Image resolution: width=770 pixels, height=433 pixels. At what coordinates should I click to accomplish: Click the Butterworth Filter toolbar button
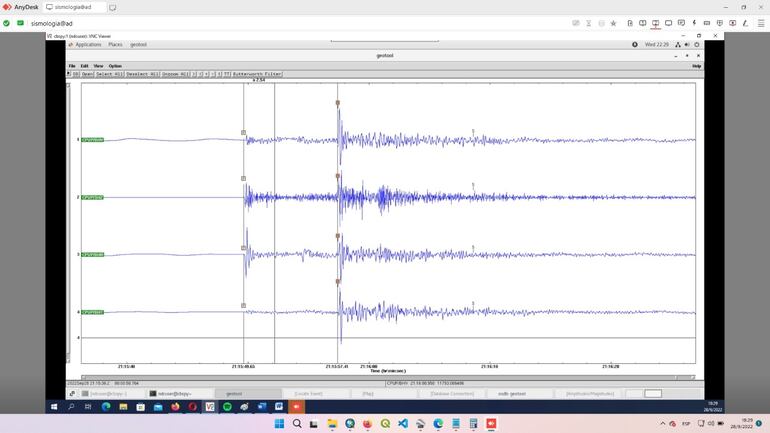[258, 74]
